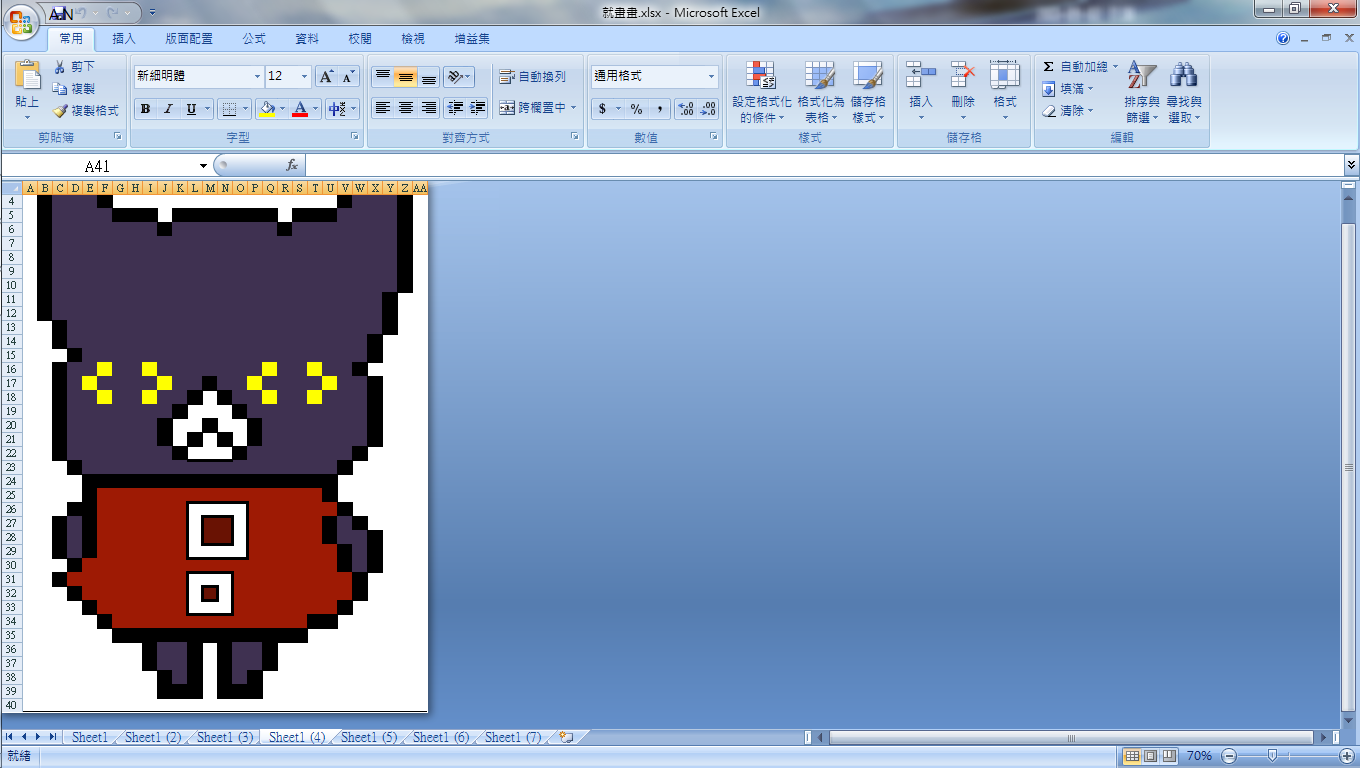
Task: Apply comma style number format
Action: [660, 109]
